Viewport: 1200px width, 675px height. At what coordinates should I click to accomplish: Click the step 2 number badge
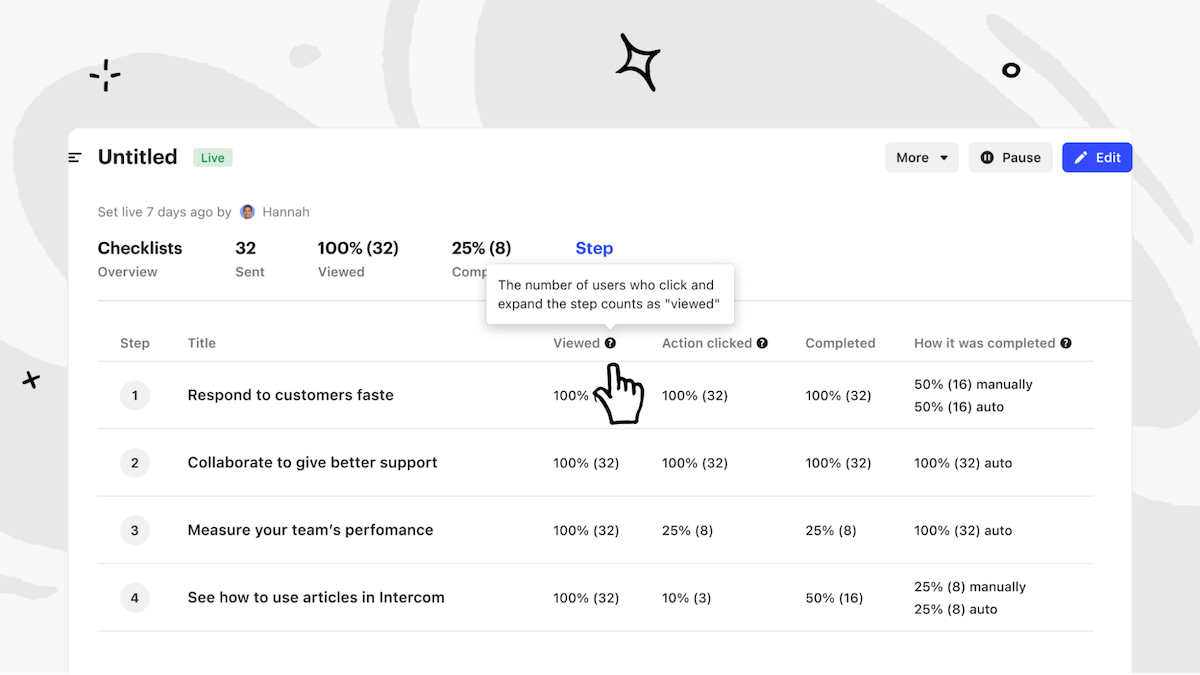click(x=135, y=463)
